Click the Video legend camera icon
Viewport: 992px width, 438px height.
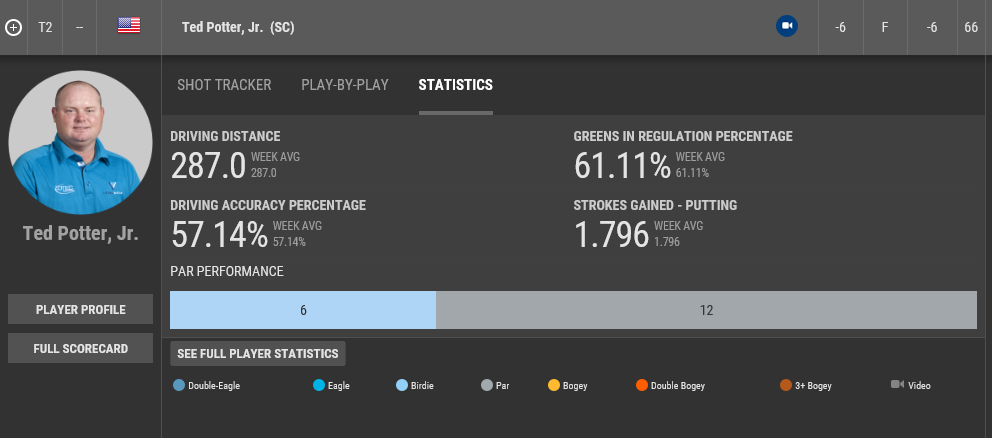click(897, 385)
